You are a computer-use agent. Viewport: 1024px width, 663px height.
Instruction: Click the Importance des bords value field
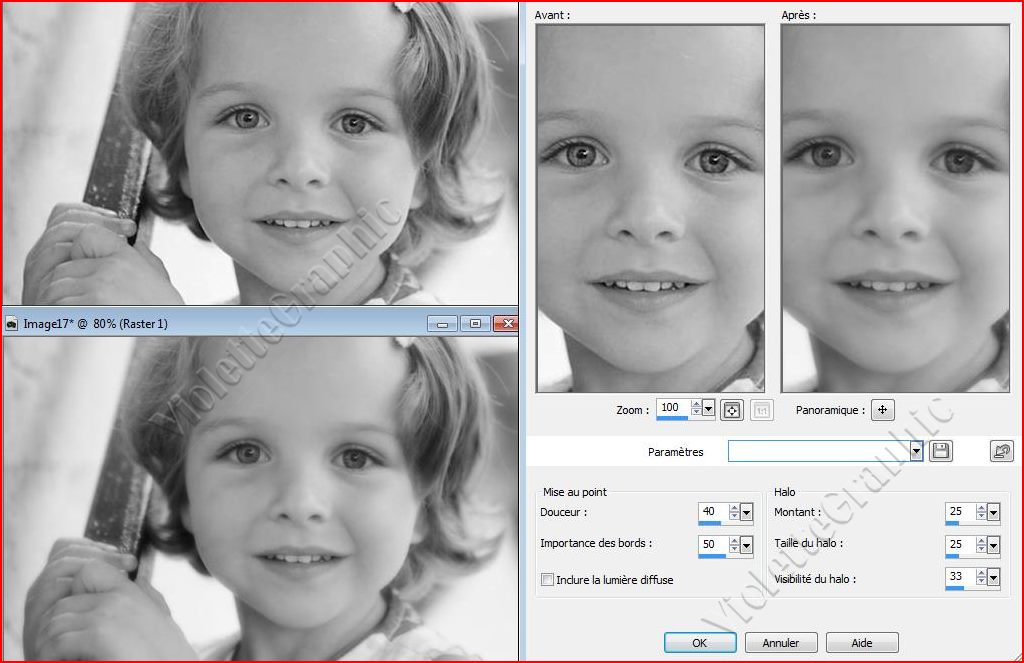click(x=711, y=544)
